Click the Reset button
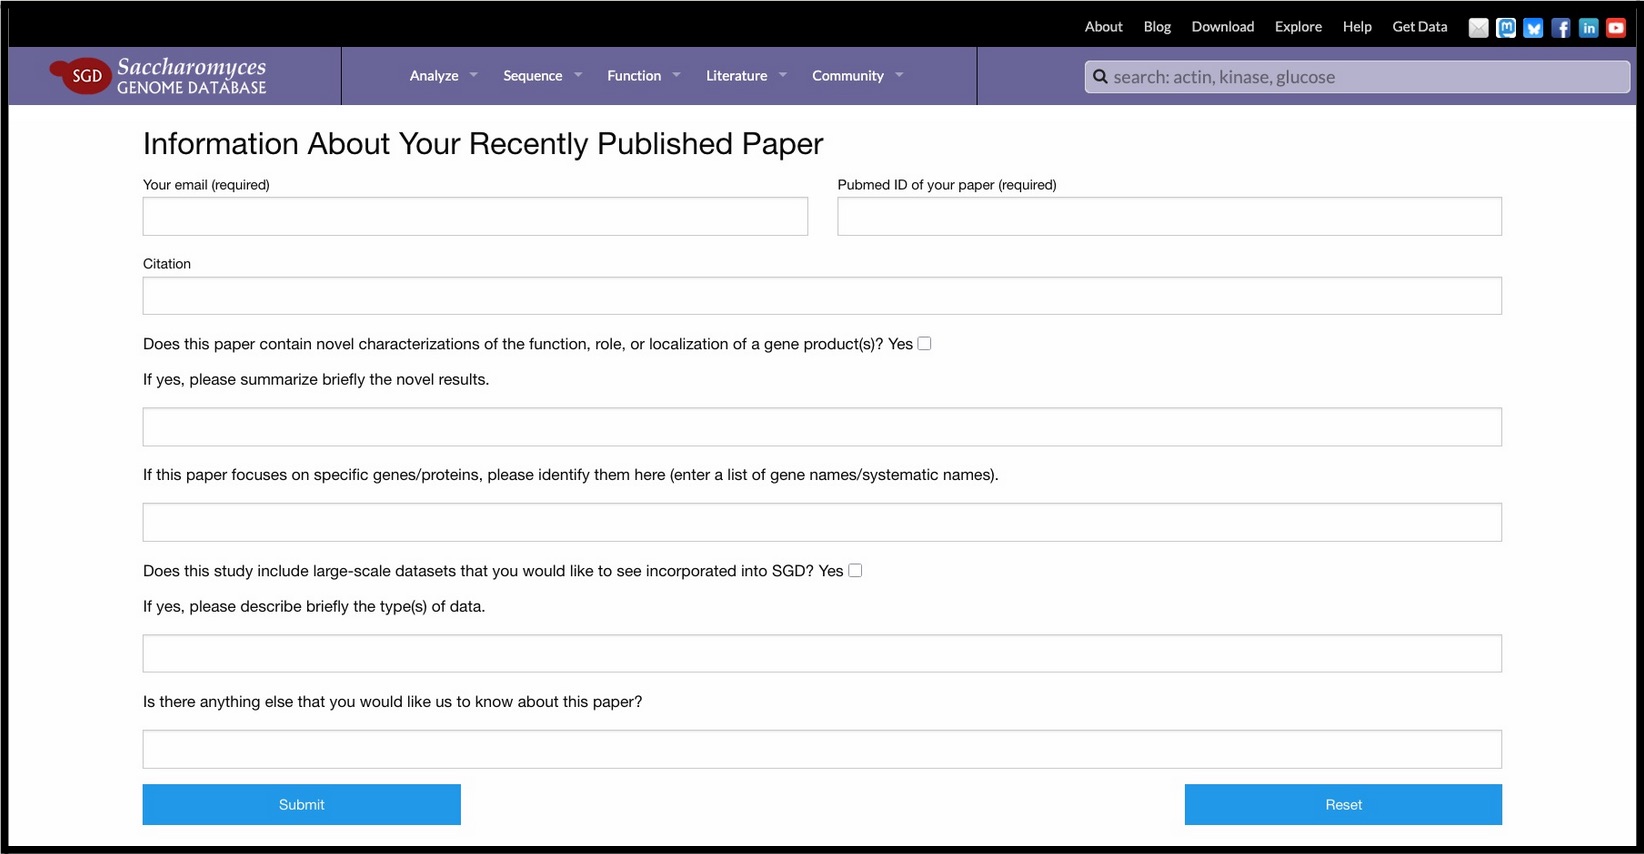 (1343, 805)
